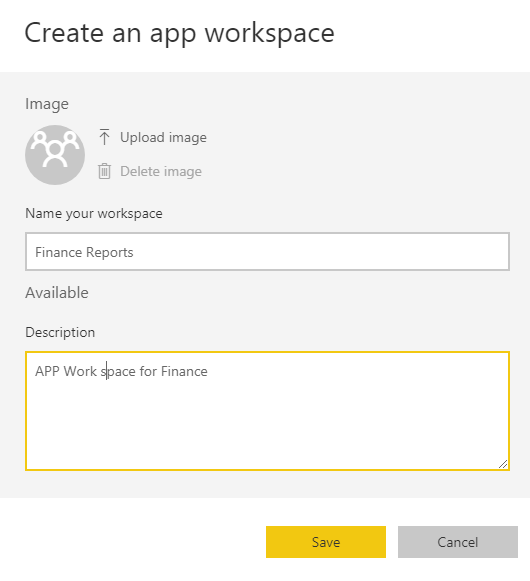The width and height of the screenshot is (530, 581).
Task: Click the Image section label
Action: tap(47, 104)
